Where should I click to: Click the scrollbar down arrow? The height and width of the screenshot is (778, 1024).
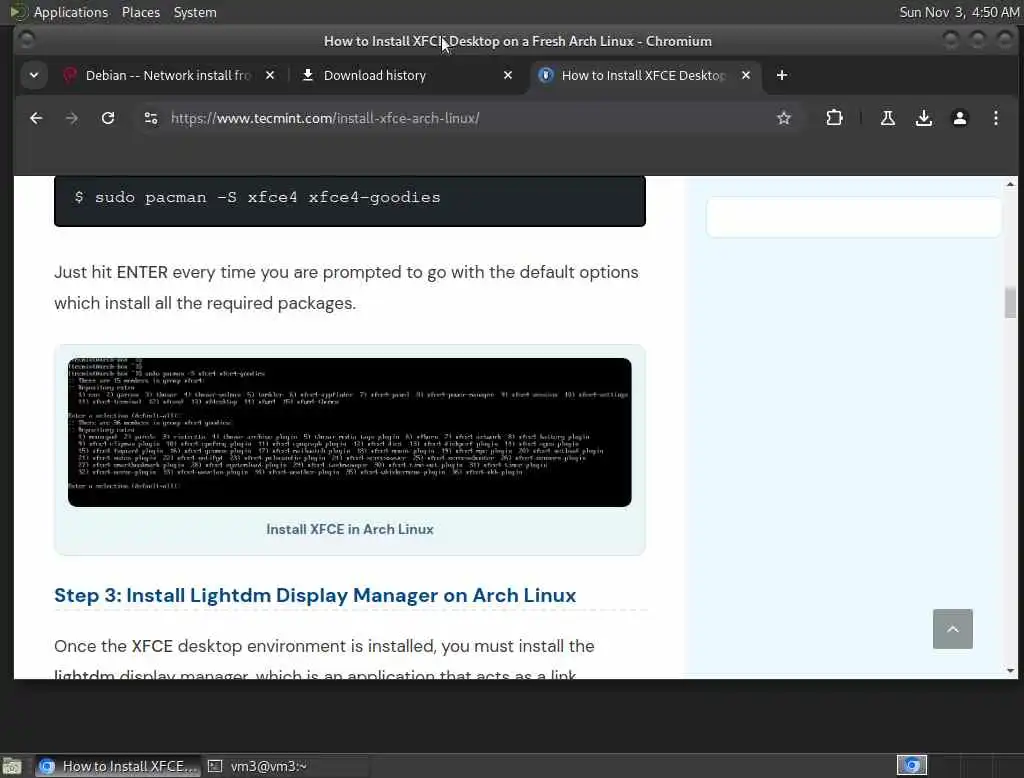click(x=1010, y=670)
